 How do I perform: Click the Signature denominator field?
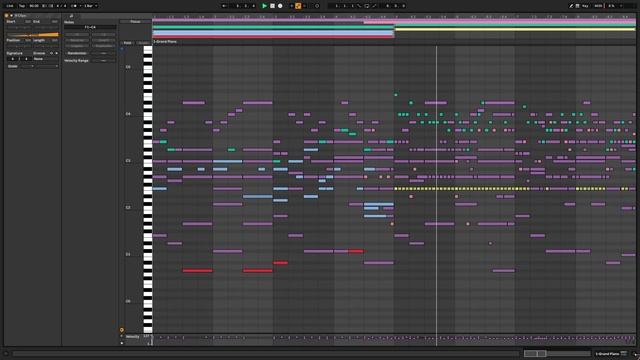pyautogui.click(x=26, y=59)
